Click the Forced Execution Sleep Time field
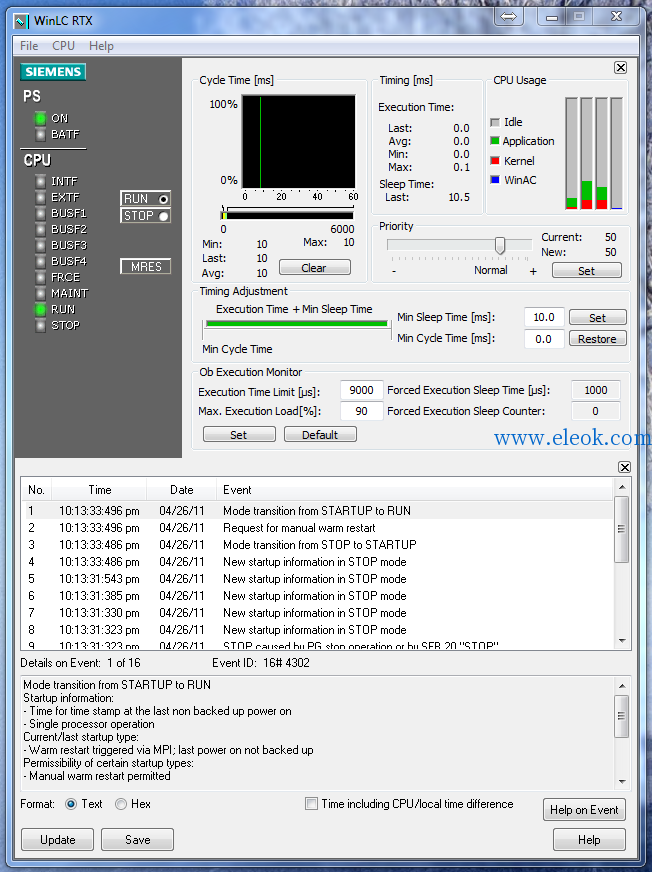This screenshot has width=652, height=872. [x=595, y=390]
